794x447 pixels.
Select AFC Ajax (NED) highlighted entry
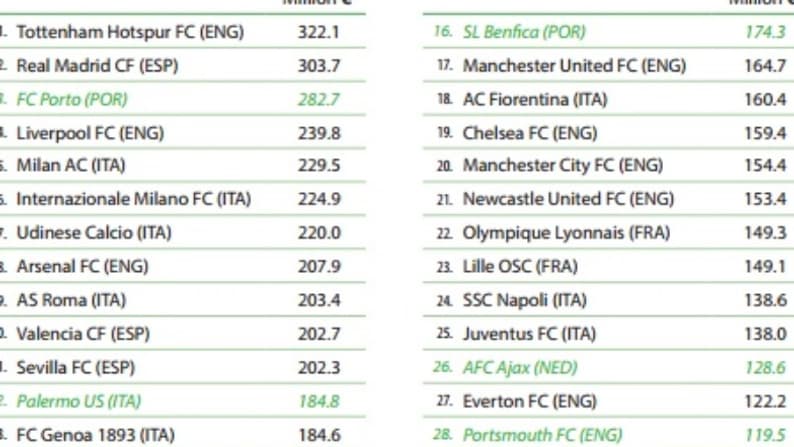click(x=520, y=368)
